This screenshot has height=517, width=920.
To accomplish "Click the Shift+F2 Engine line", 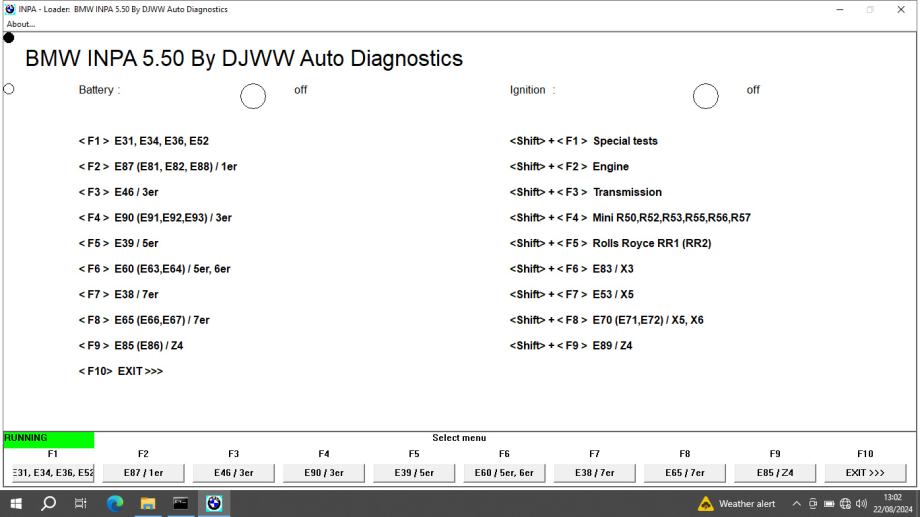I will tap(569, 167).
